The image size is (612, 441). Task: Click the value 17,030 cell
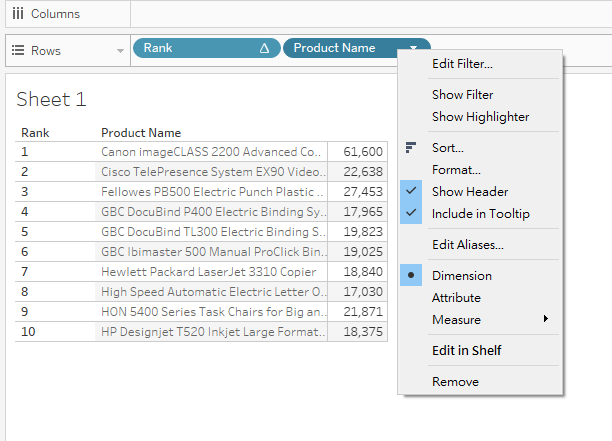pyautogui.click(x=358, y=292)
